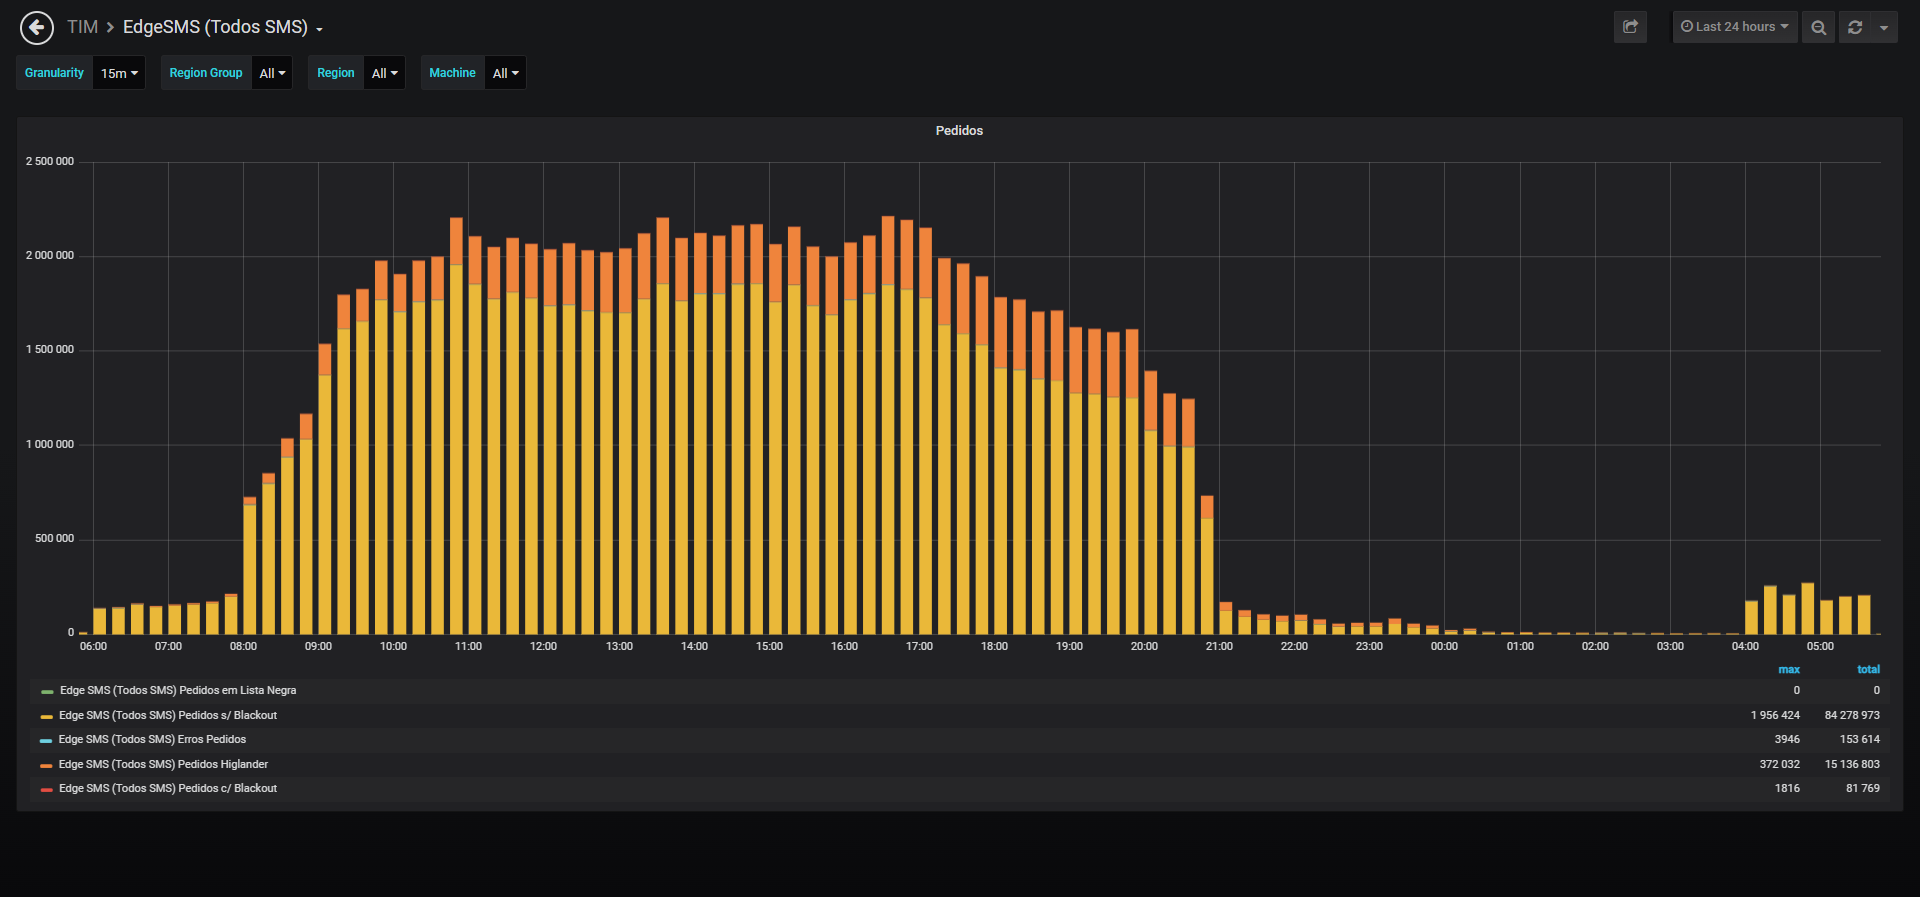The width and height of the screenshot is (1920, 897).
Task: Open the Machine All dropdown
Action: click(505, 73)
